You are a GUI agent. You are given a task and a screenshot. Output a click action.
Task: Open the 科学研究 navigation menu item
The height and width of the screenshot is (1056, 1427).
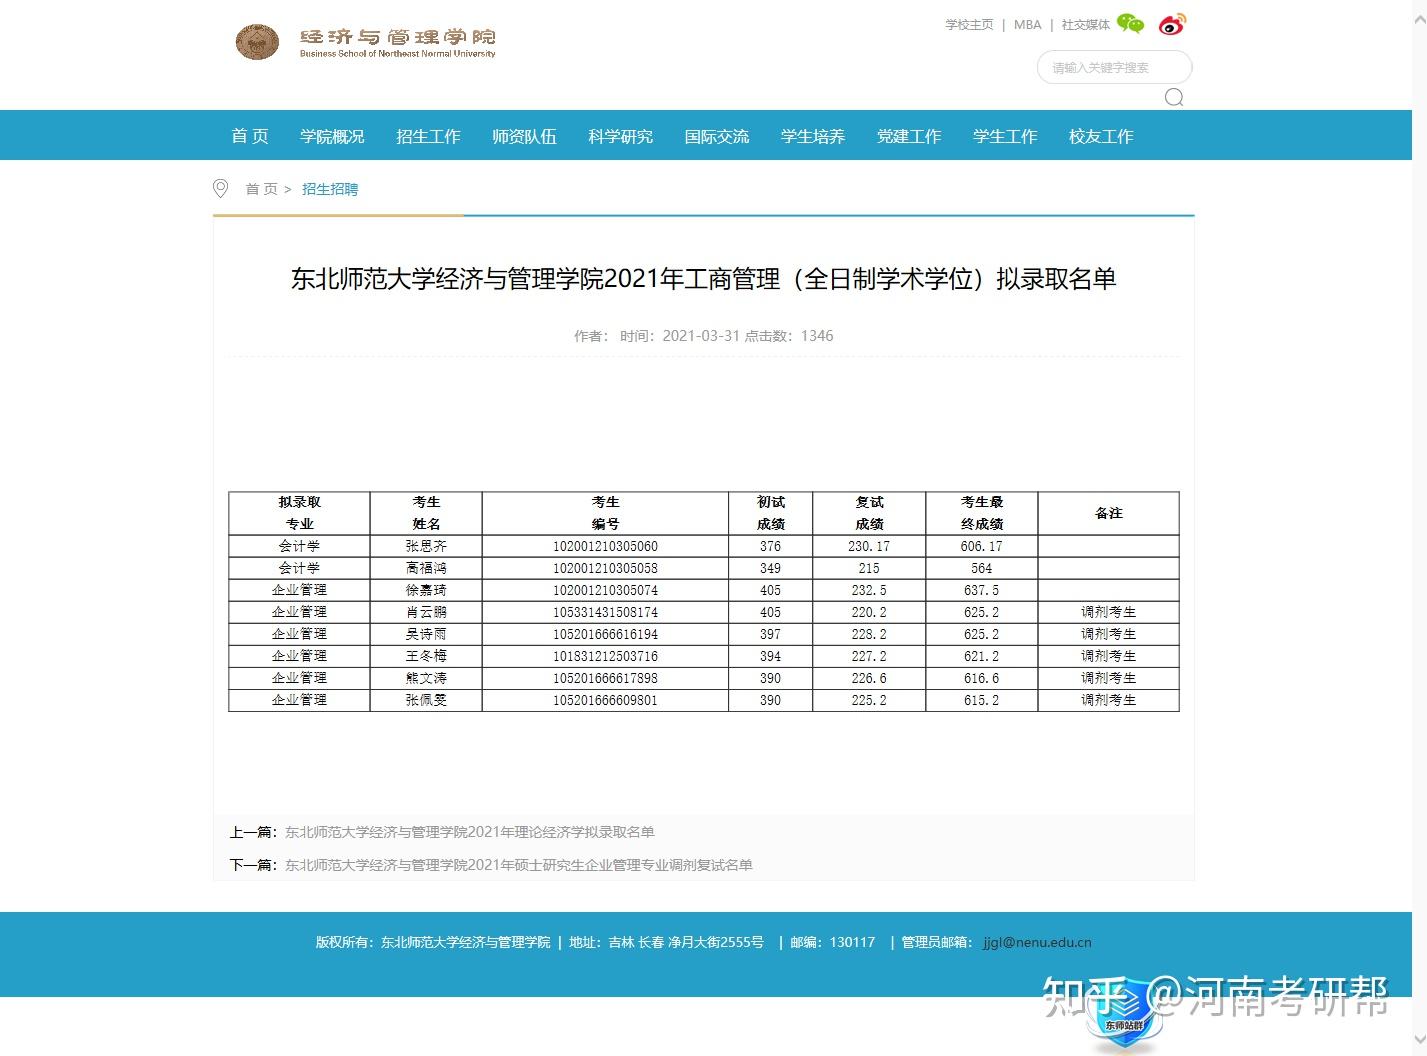click(620, 136)
